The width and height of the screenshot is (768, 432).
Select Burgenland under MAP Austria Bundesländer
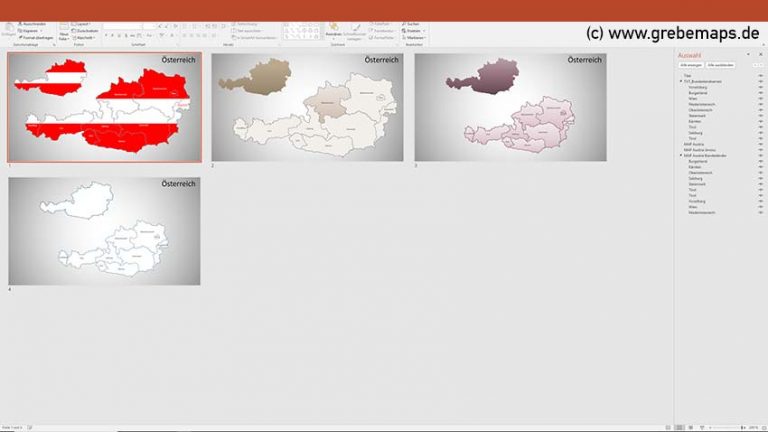pos(698,161)
